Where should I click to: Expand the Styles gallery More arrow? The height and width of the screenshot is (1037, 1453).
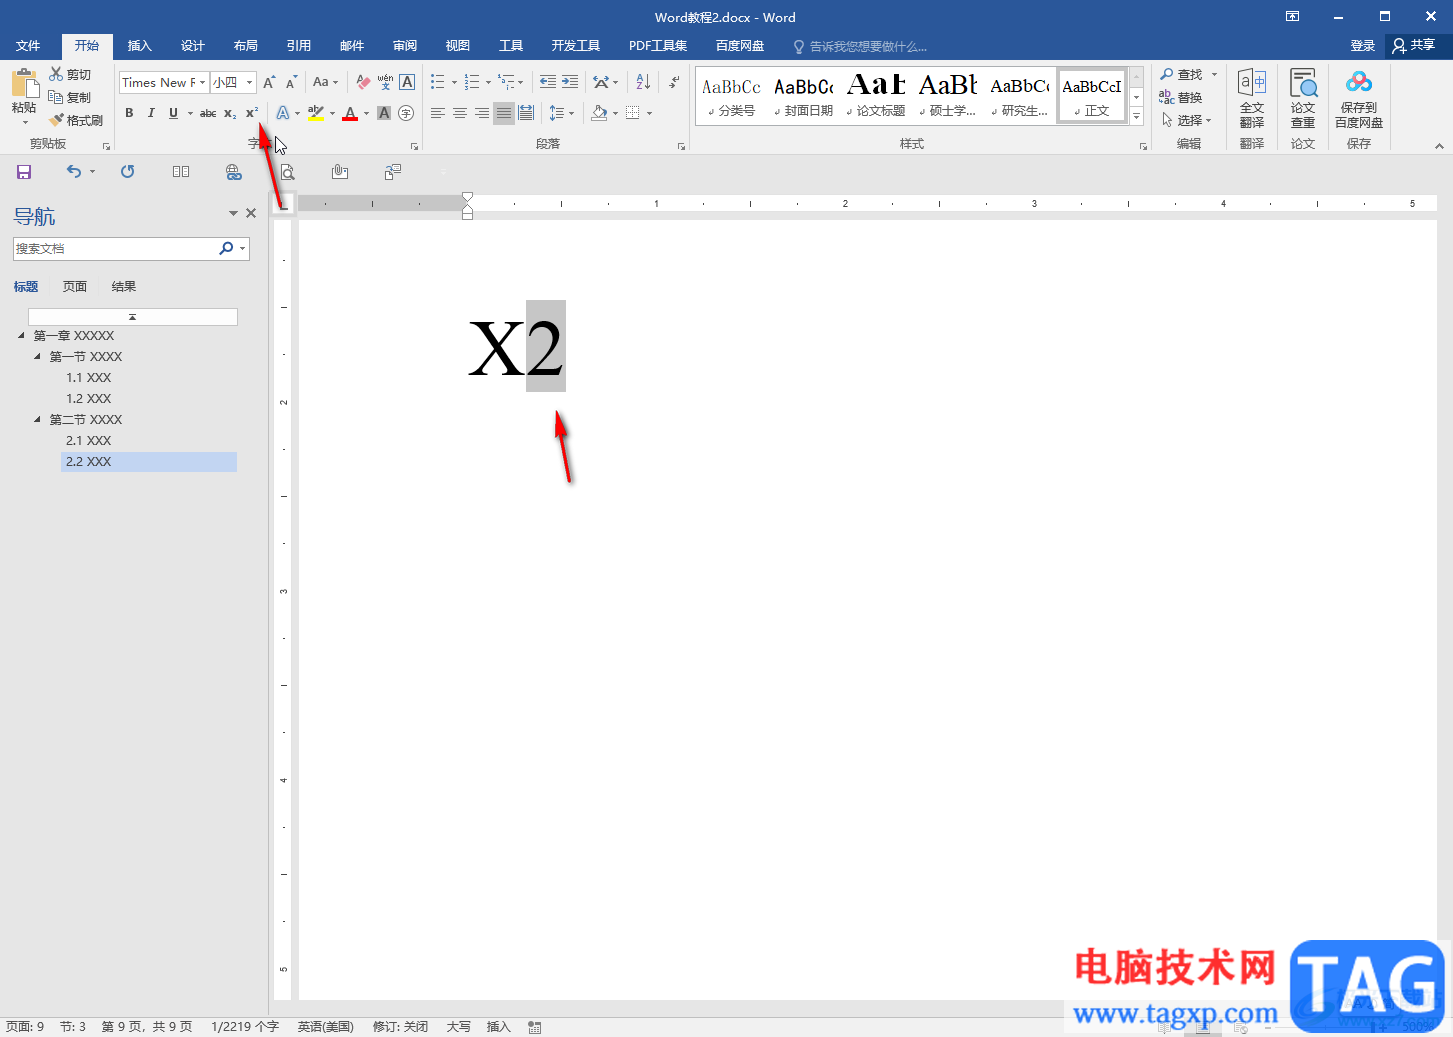(x=1137, y=117)
